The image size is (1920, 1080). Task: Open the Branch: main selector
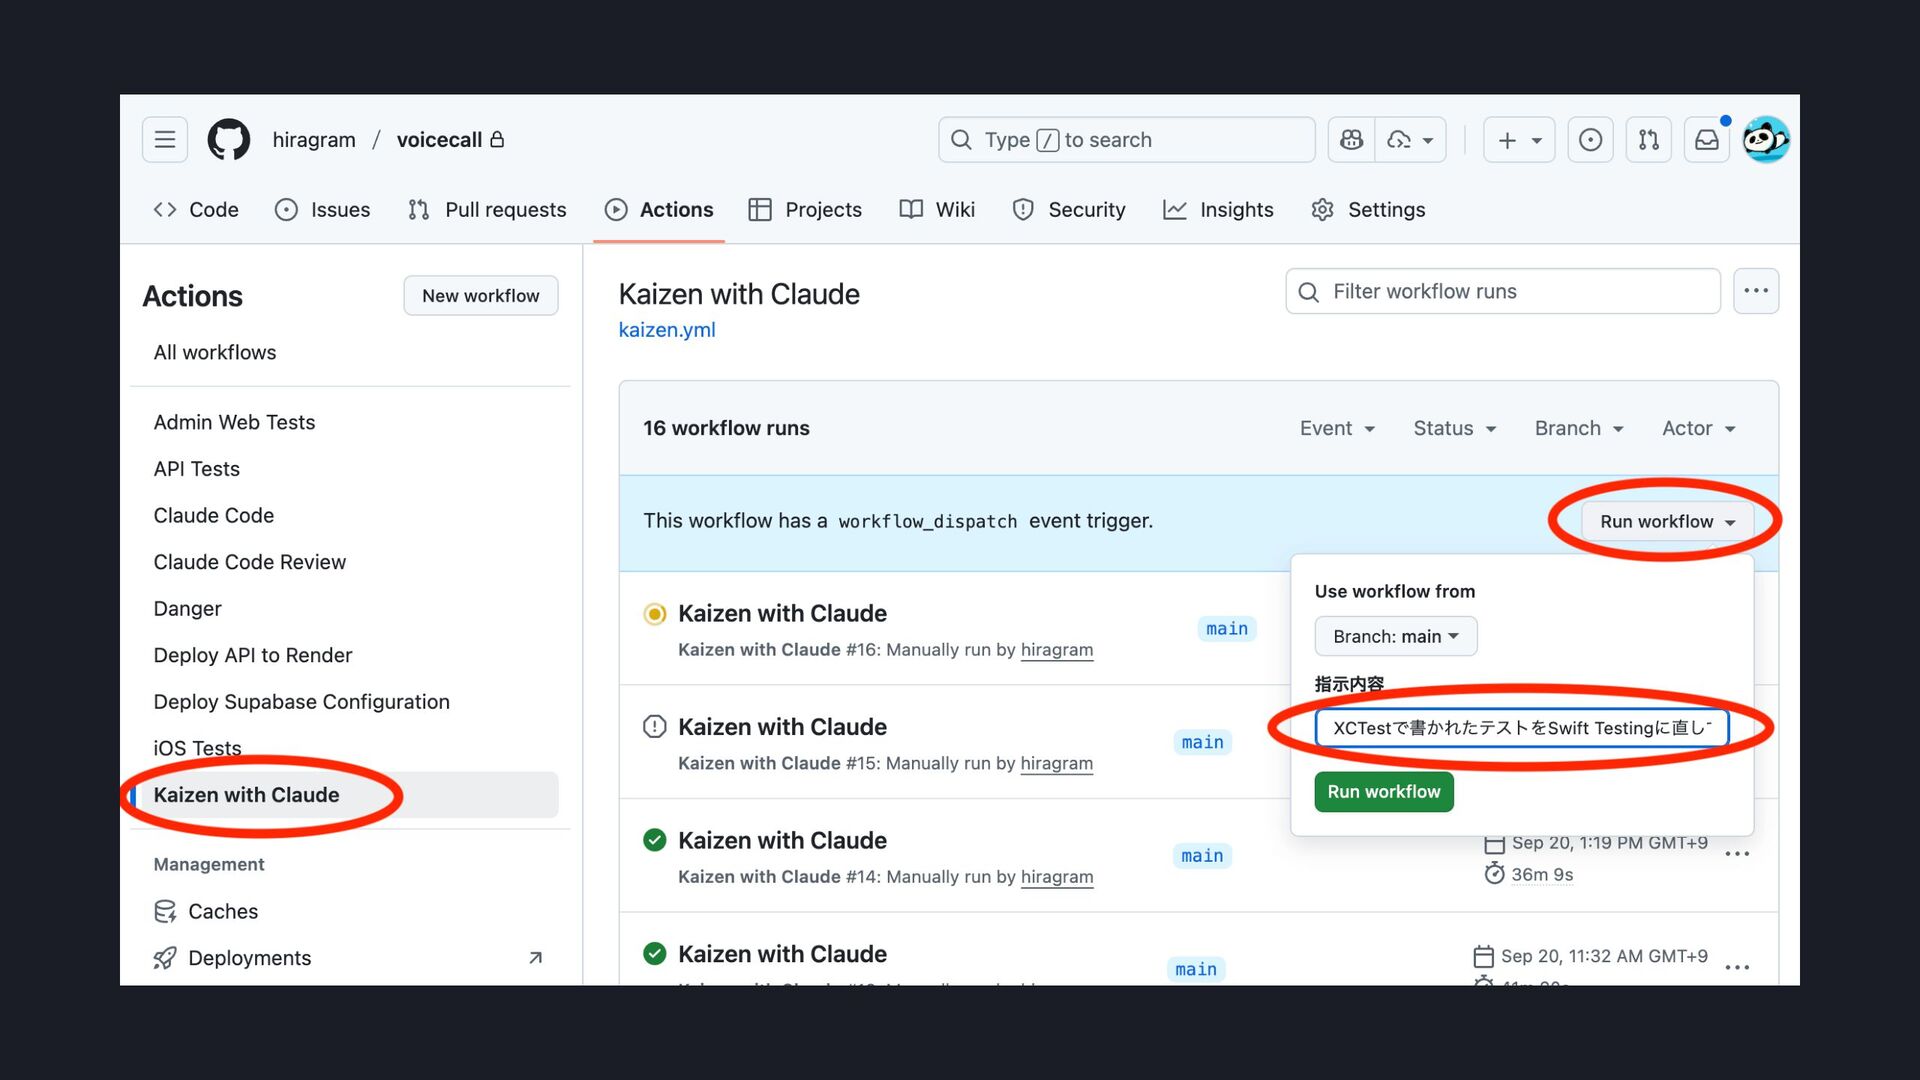pyautogui.click(x=1396, y=637)
